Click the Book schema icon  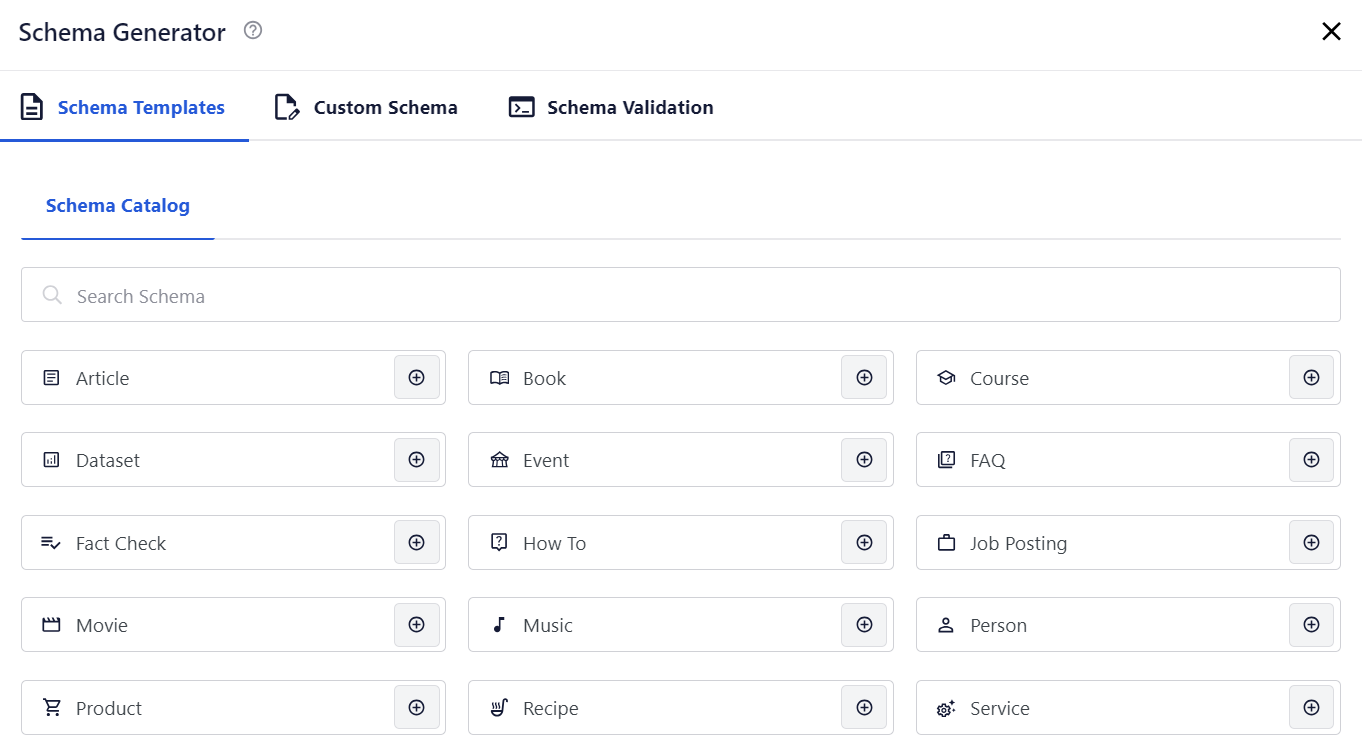point(499,377)
